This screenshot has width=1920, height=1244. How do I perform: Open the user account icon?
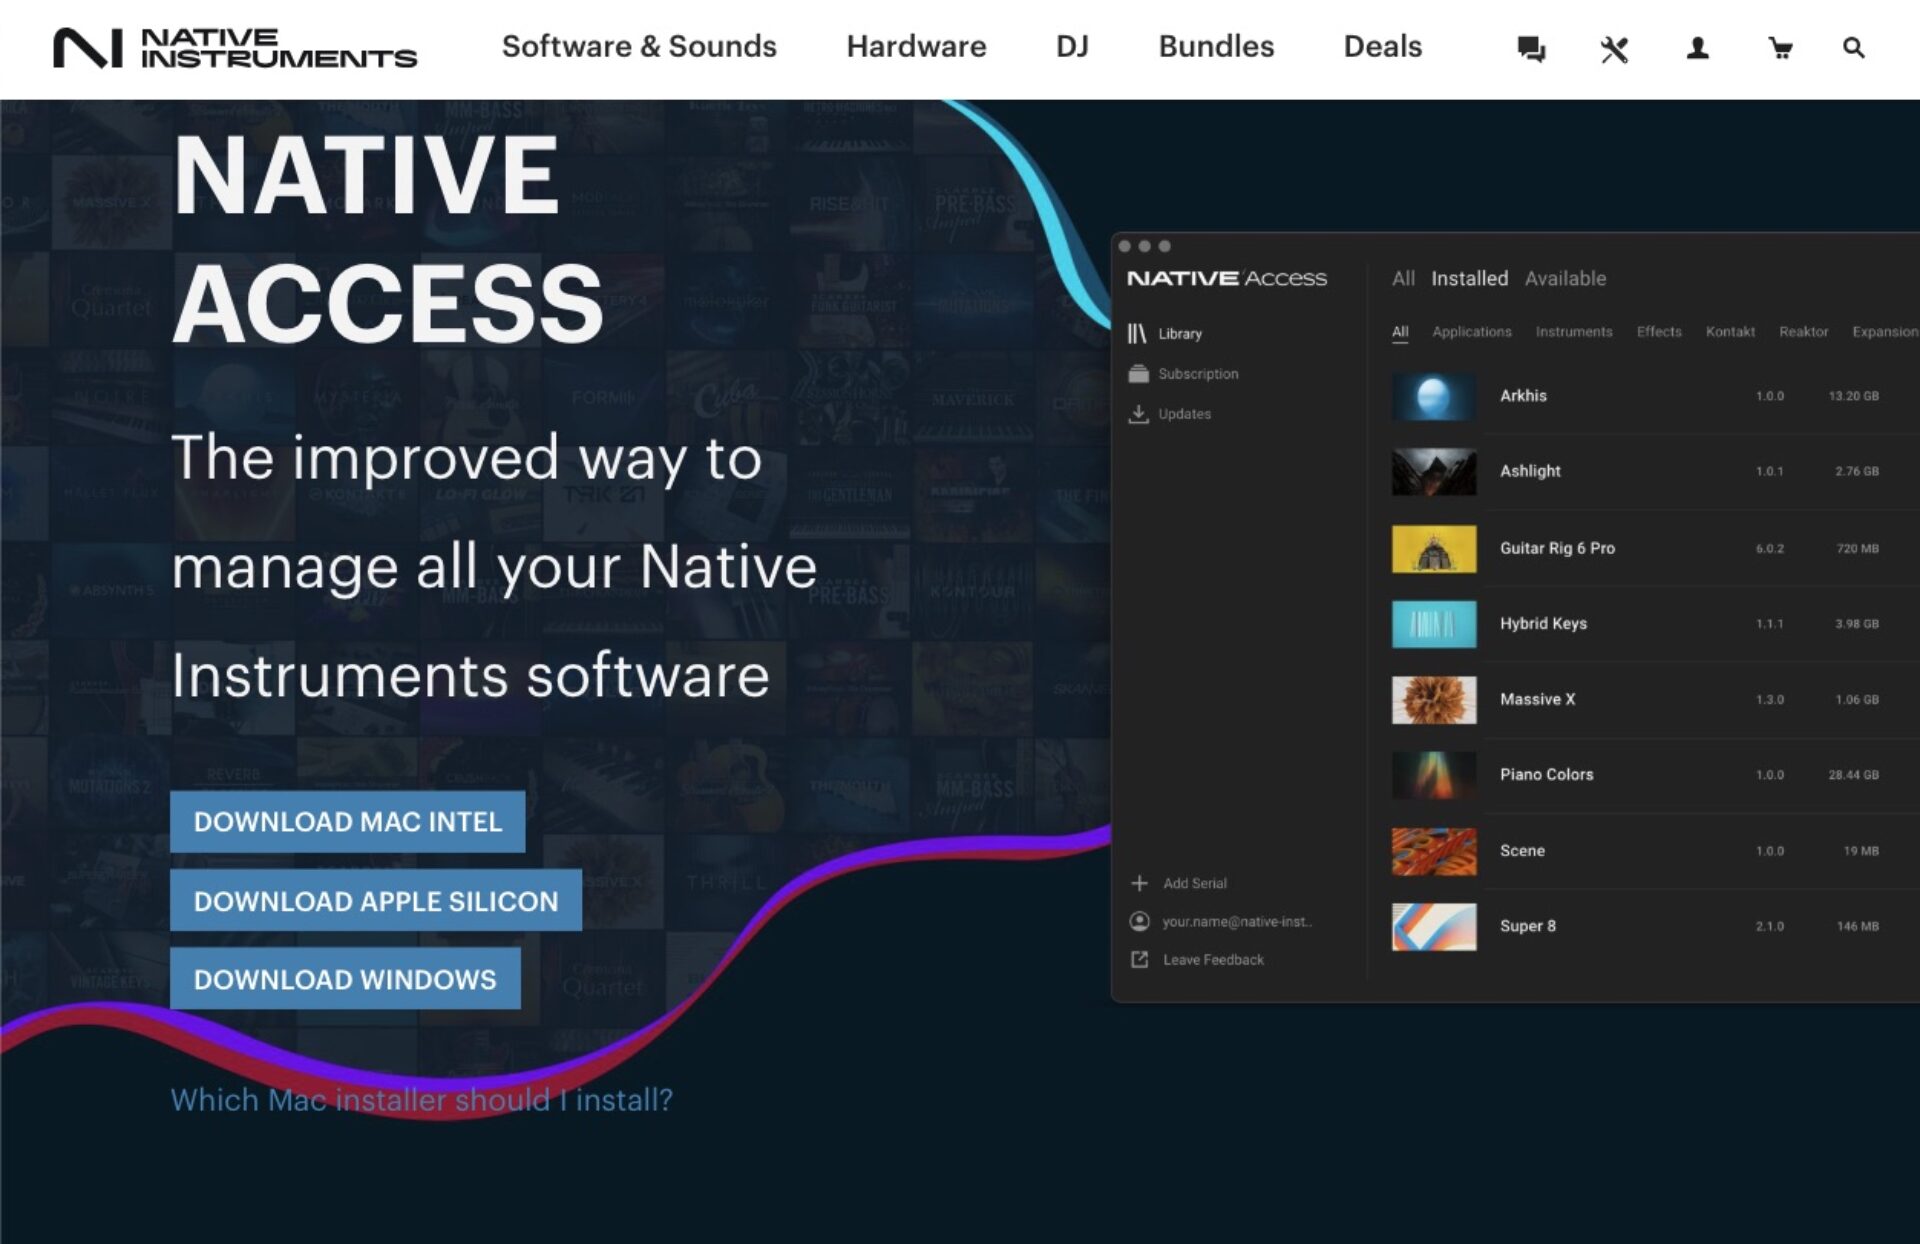coord(1697,47)
